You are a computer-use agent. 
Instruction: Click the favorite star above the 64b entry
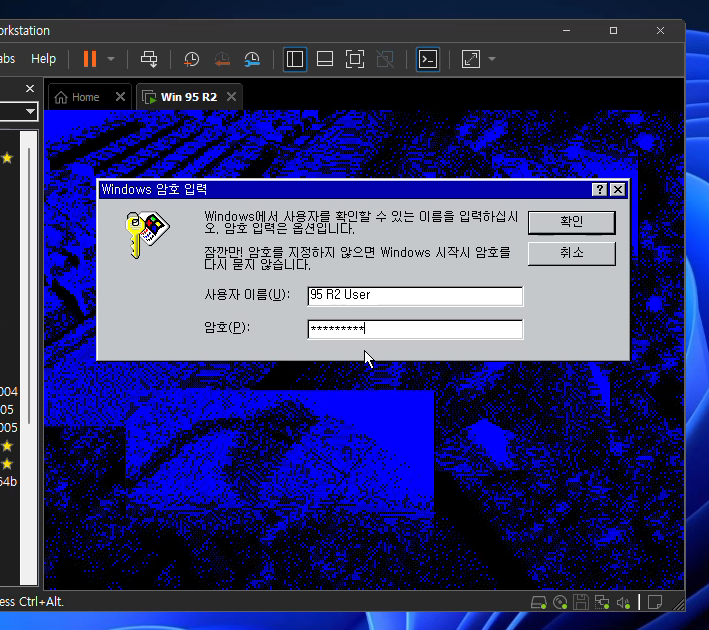coord(7,464)
